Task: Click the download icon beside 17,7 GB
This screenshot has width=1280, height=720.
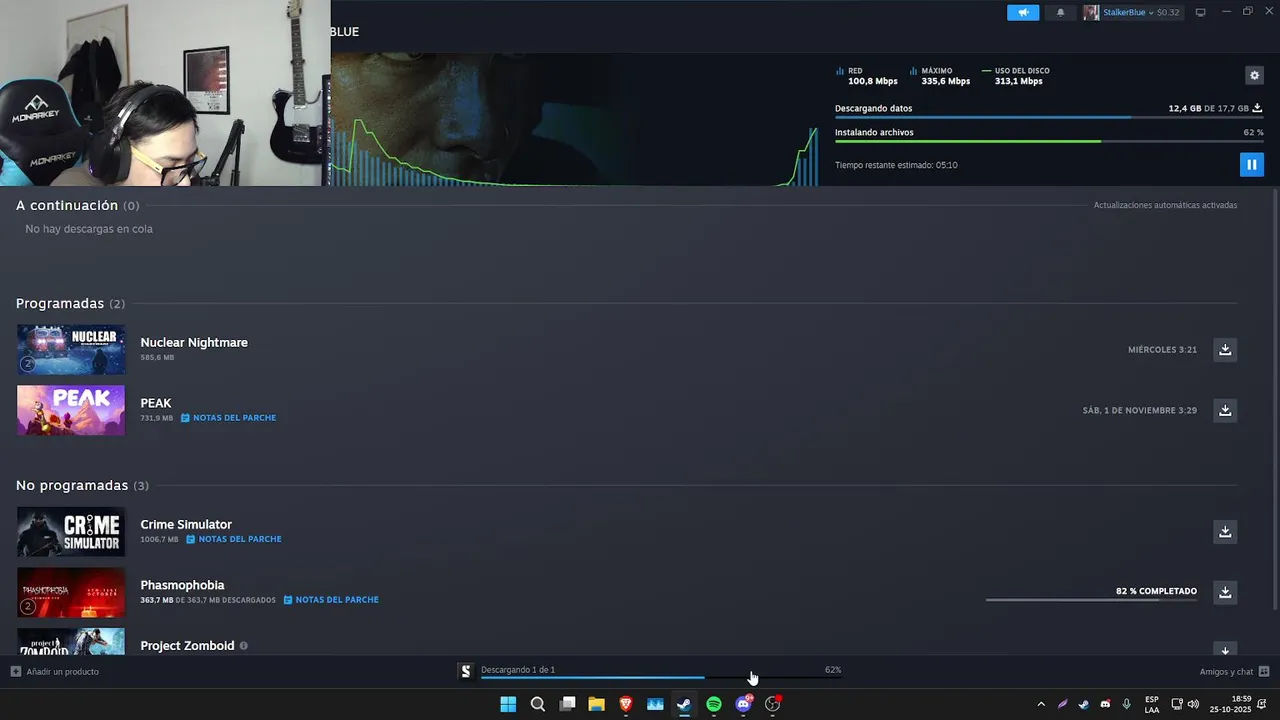Action: pos(1257,108)
